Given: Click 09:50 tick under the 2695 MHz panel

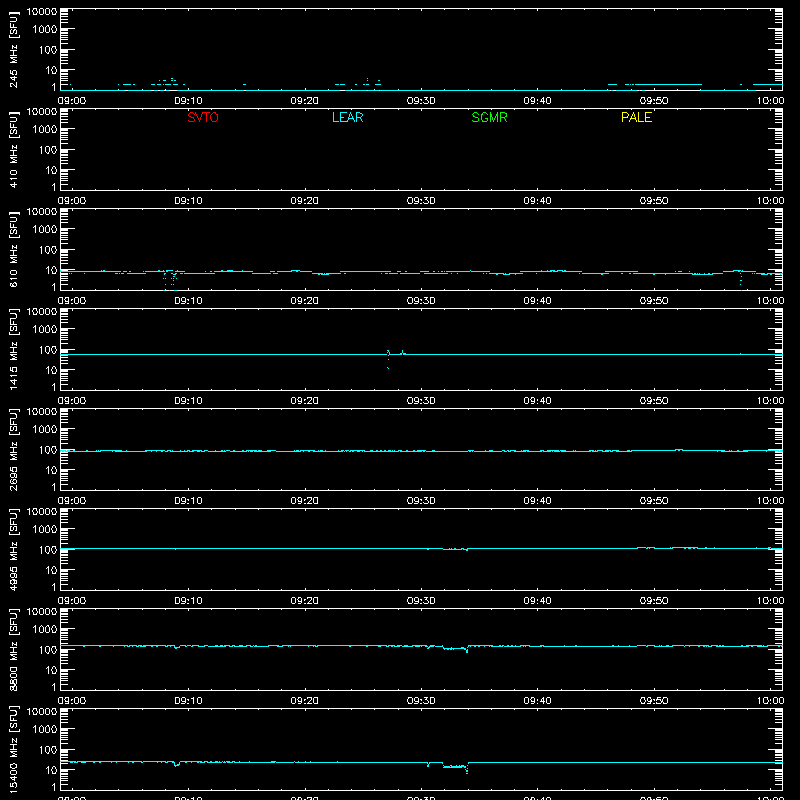Looking at the screenshot, I should point(654,501).
